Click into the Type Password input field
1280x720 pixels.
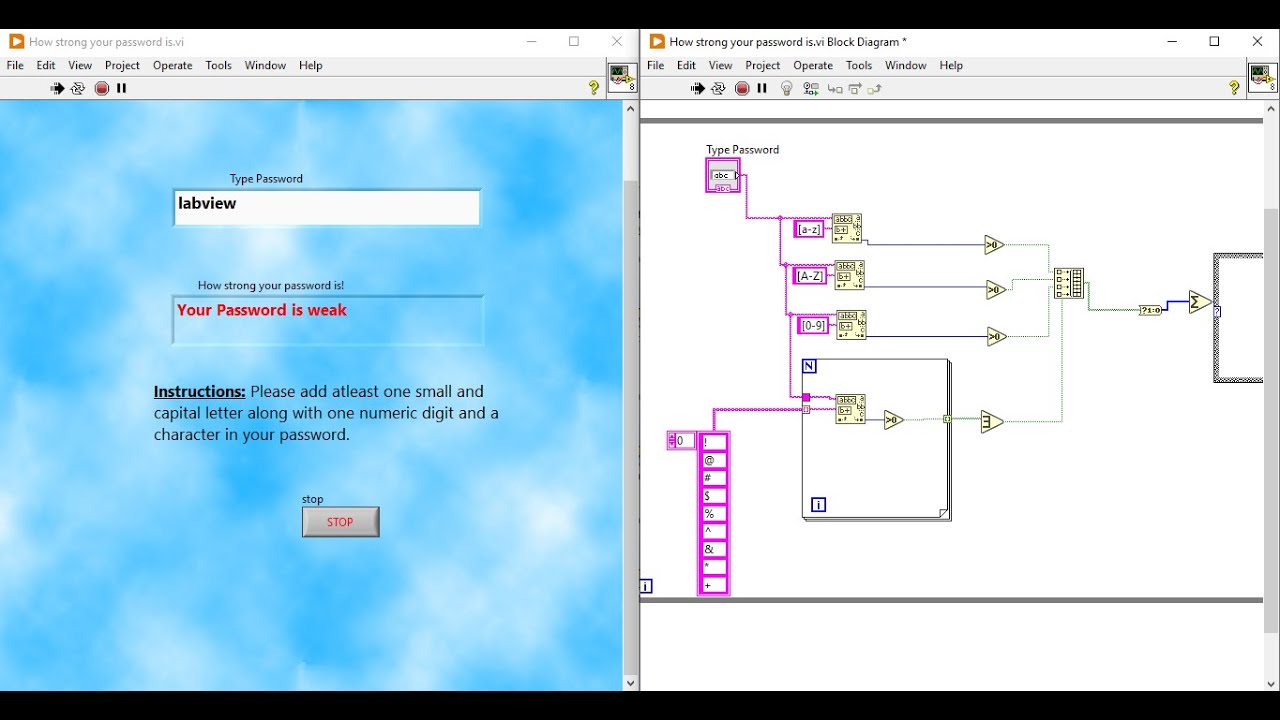[x=327, y=208]
